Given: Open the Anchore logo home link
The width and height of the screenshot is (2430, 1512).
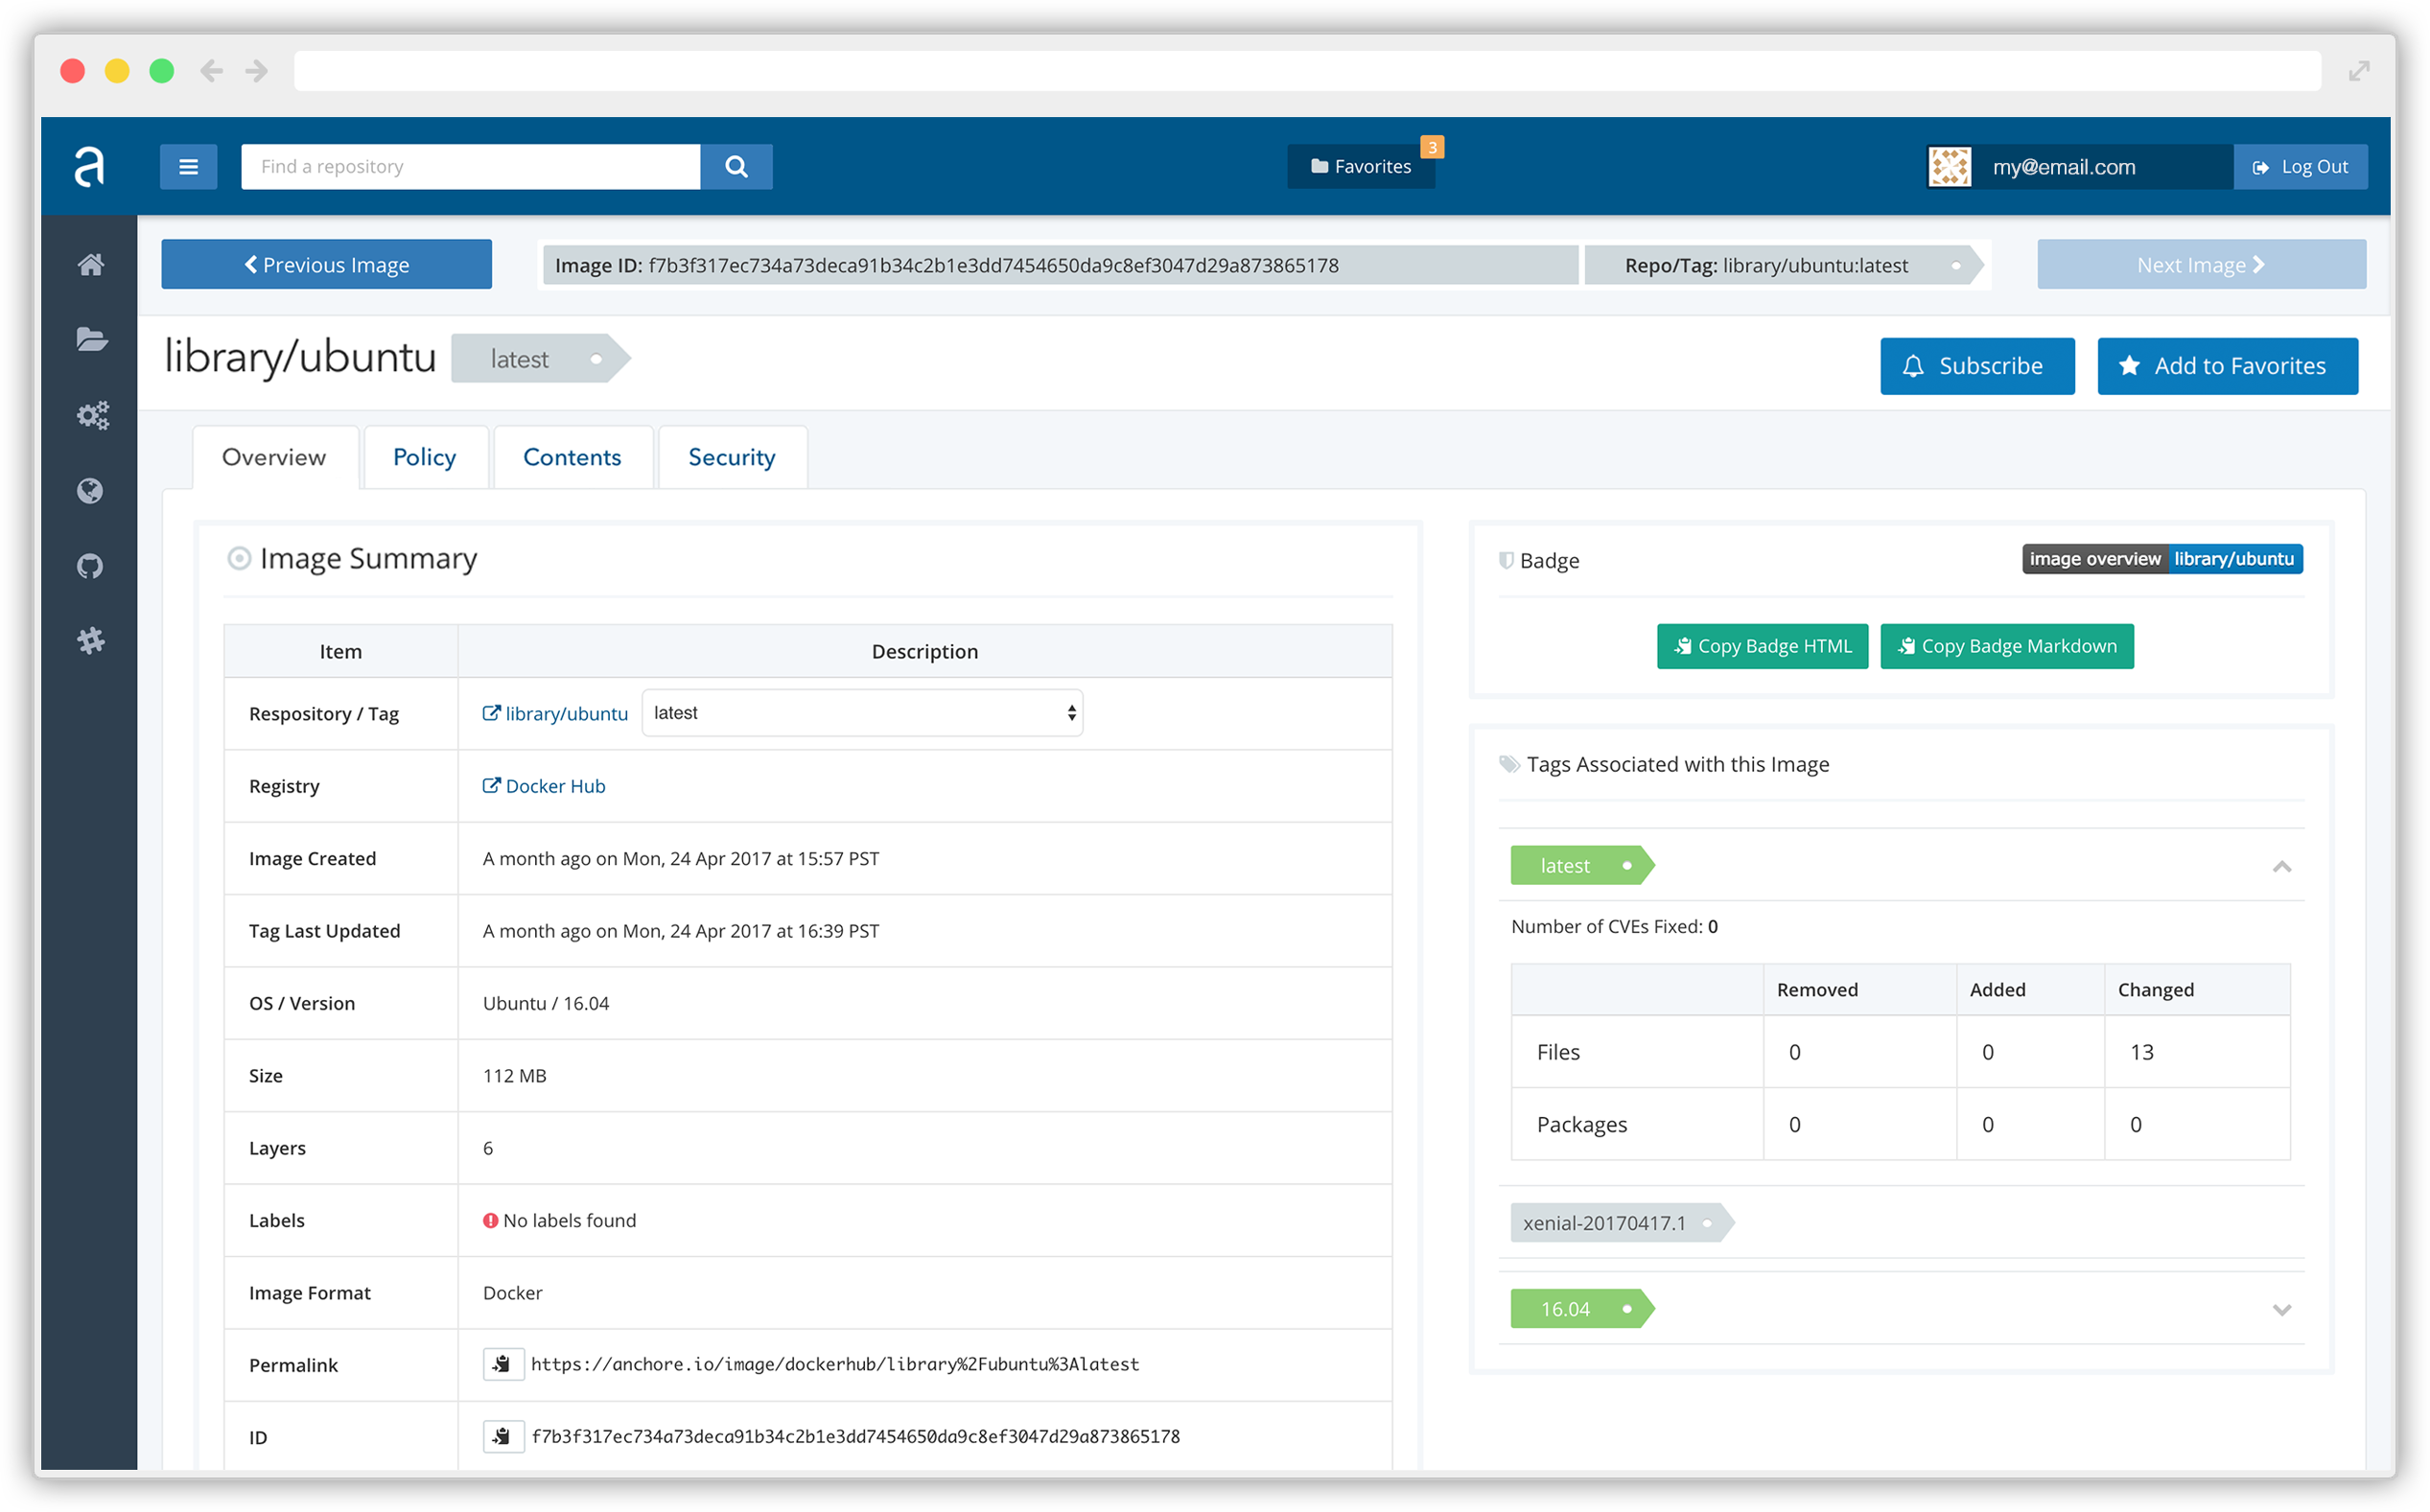Looking at the screenshot, I should pos(89,167).
